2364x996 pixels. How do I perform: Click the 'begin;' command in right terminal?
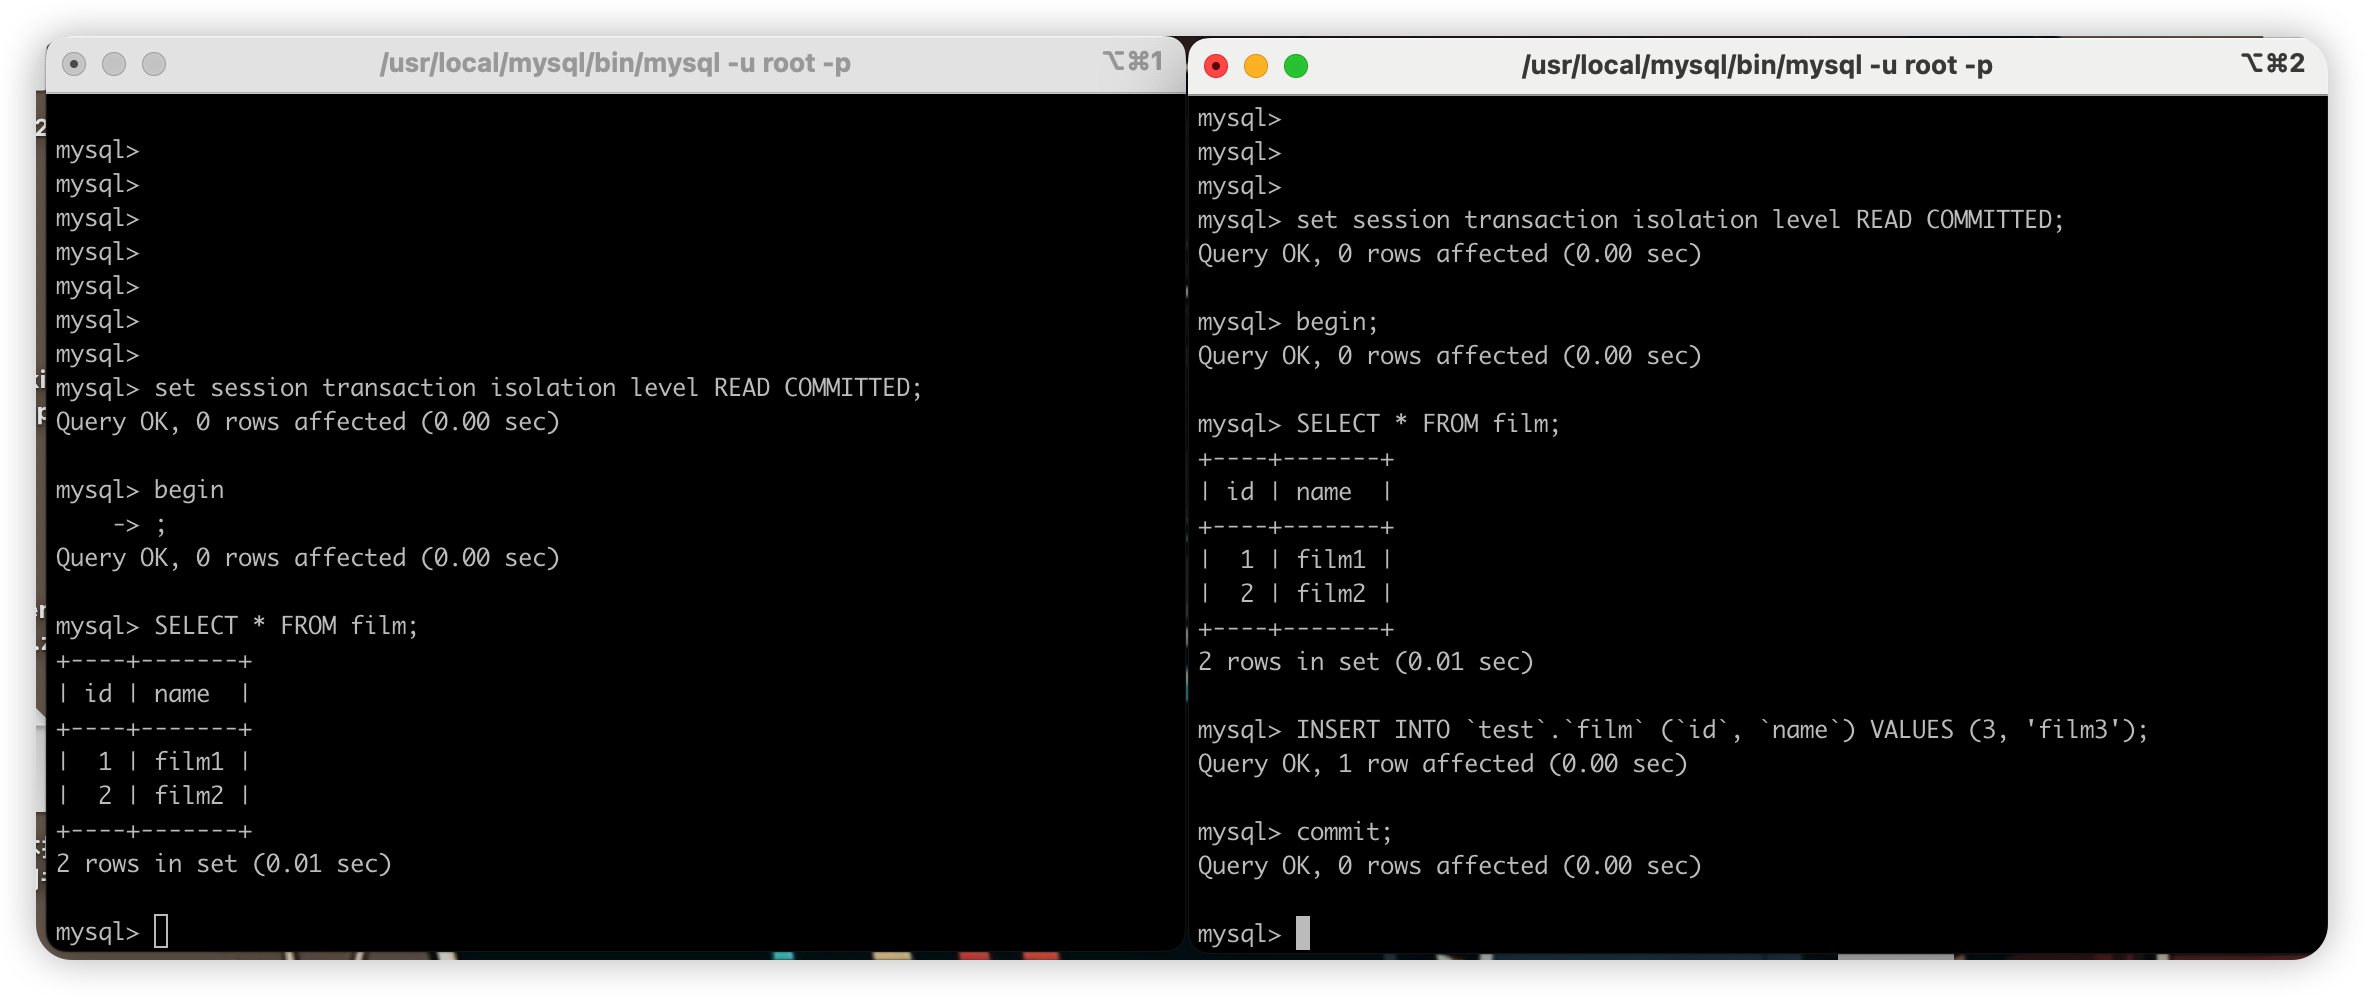(1337, 322)
